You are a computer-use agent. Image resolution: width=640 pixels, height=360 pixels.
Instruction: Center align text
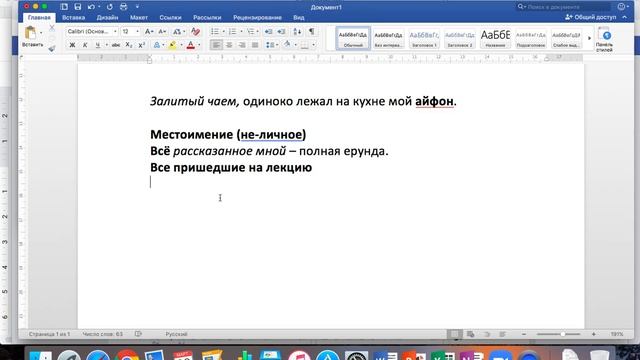coord(229,45)
